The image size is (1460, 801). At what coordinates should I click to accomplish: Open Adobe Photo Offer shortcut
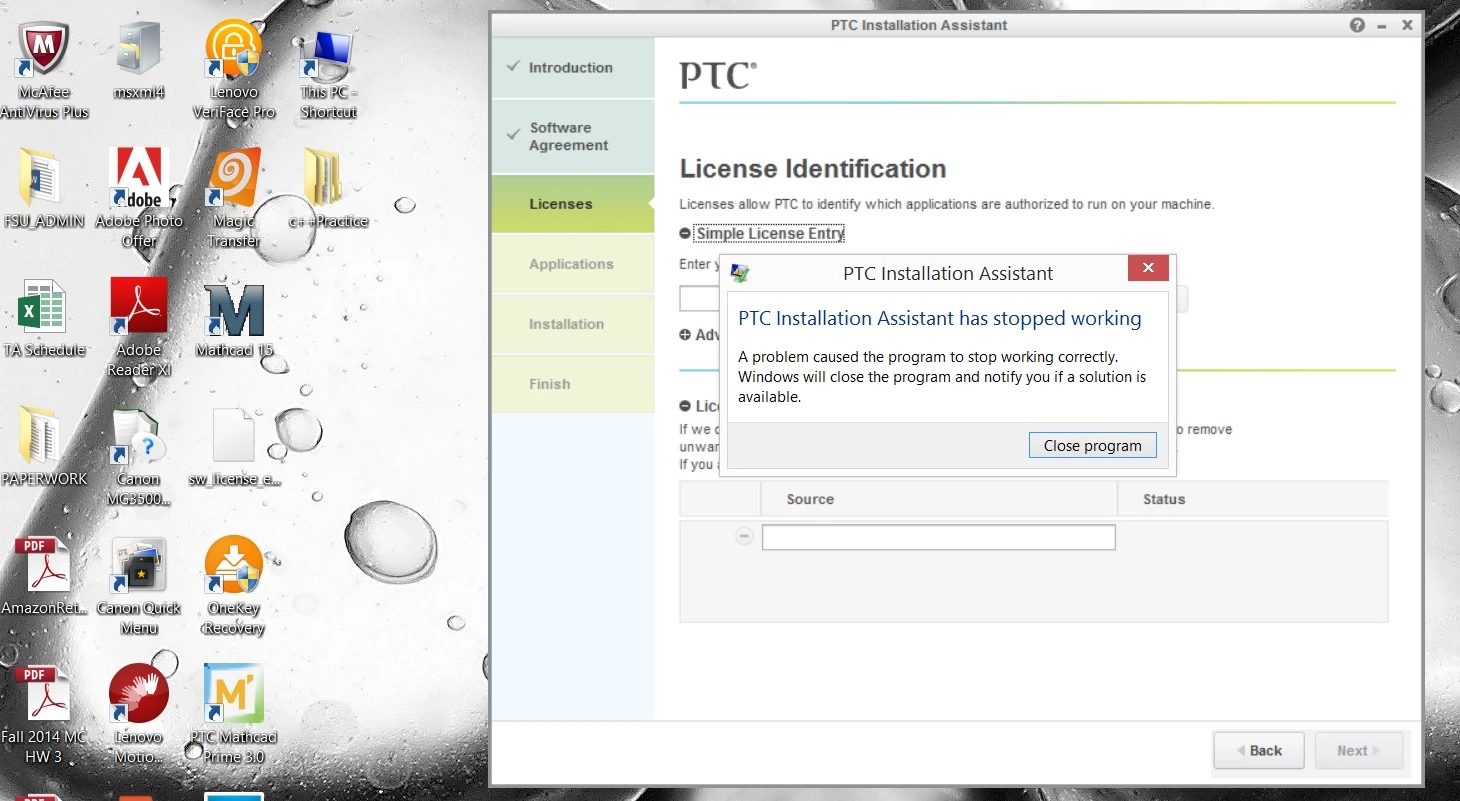(x=139, y=178)
